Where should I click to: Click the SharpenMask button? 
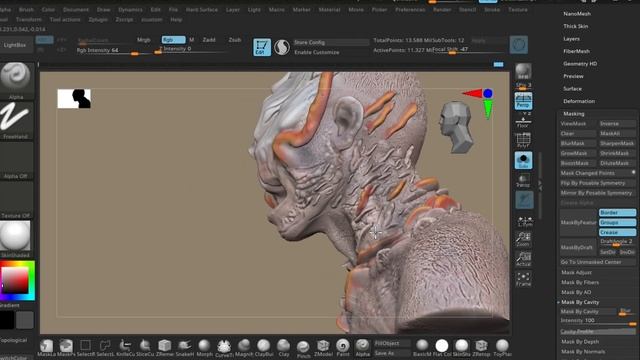[617, 143]
